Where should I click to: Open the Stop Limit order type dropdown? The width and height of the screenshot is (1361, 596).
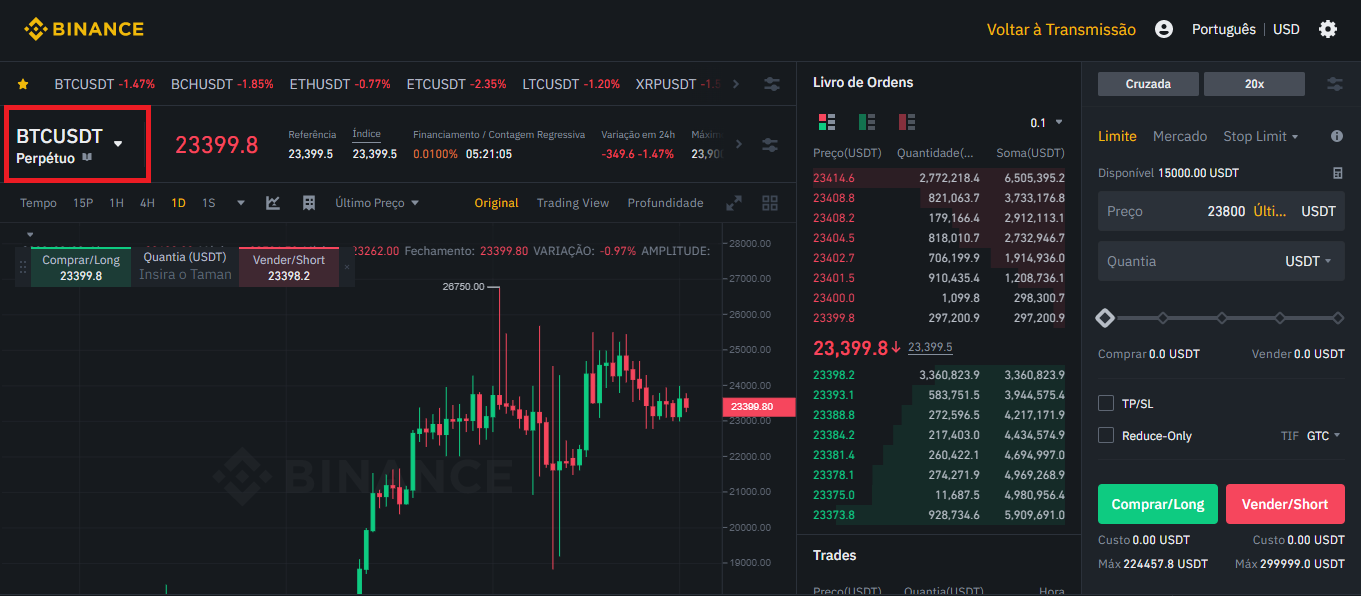point(1261,136)
